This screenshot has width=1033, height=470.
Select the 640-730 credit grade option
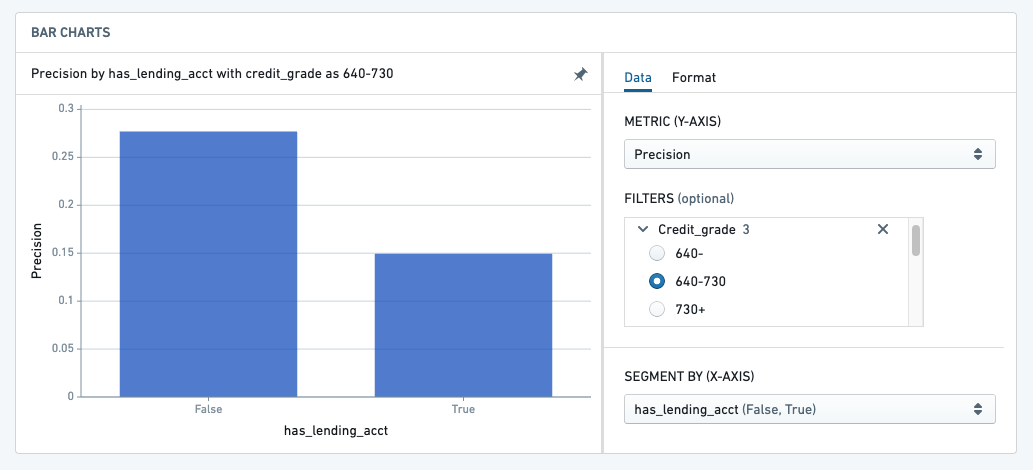click(657, 281)
